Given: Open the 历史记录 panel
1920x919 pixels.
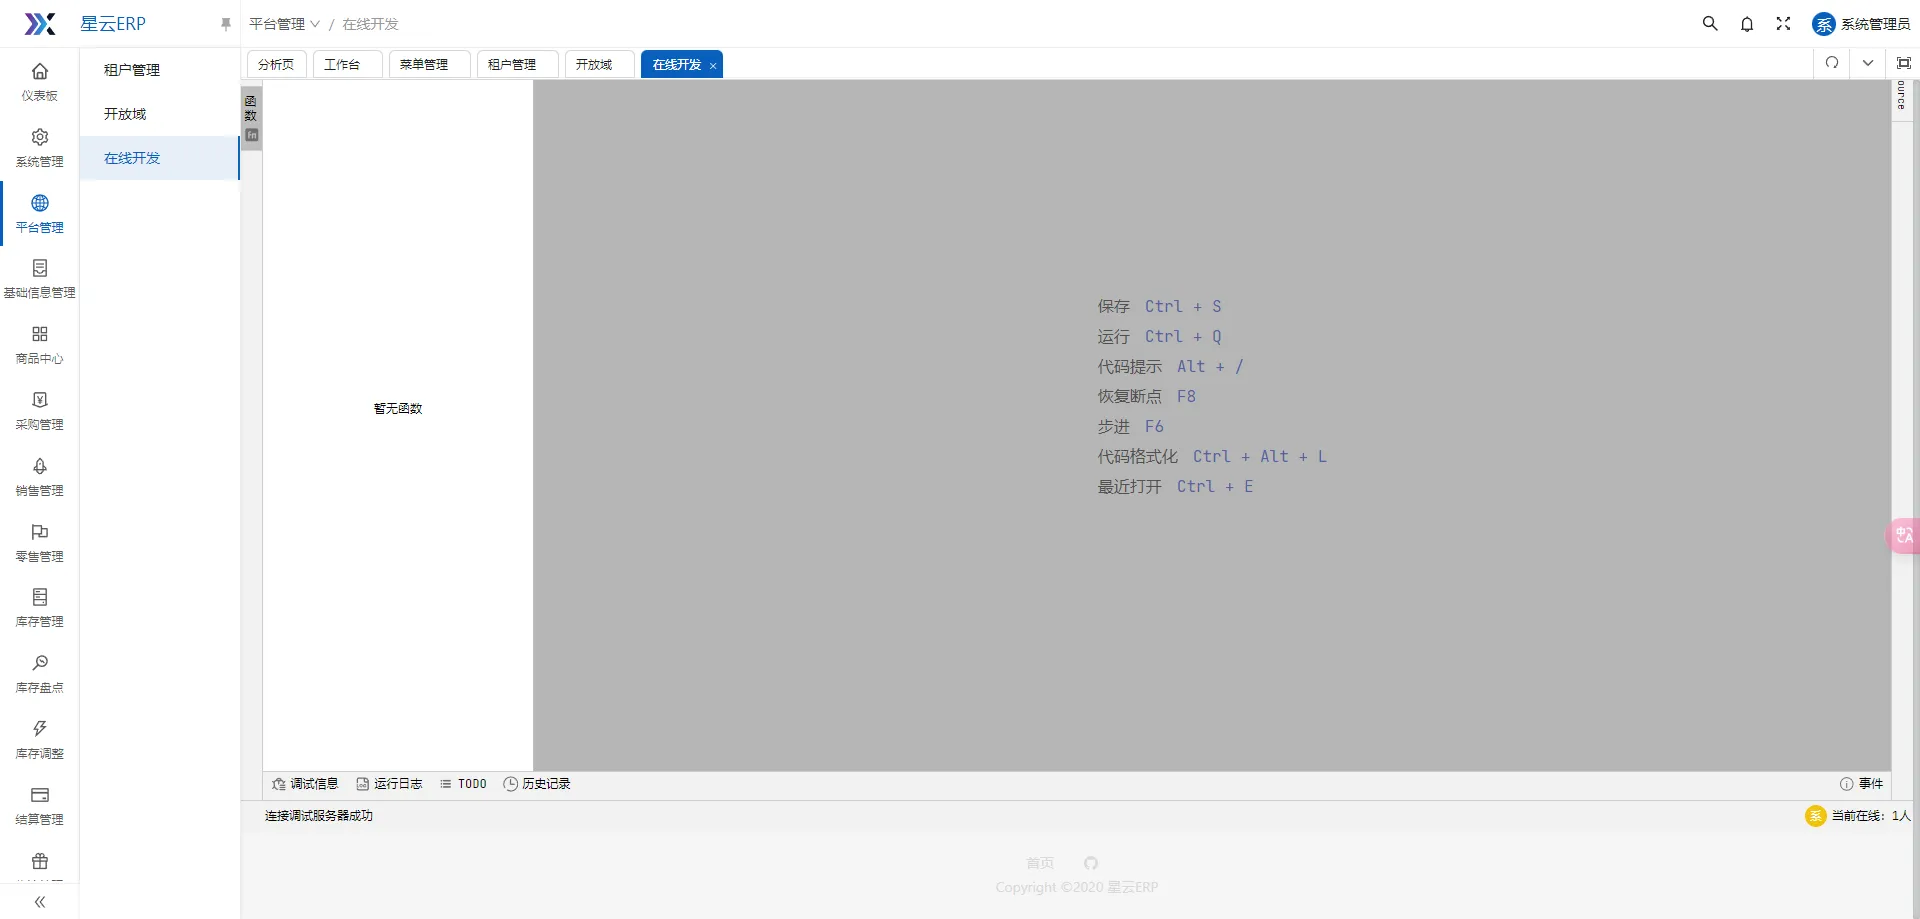Looking at the screenshot, I should tap(537, 784).
